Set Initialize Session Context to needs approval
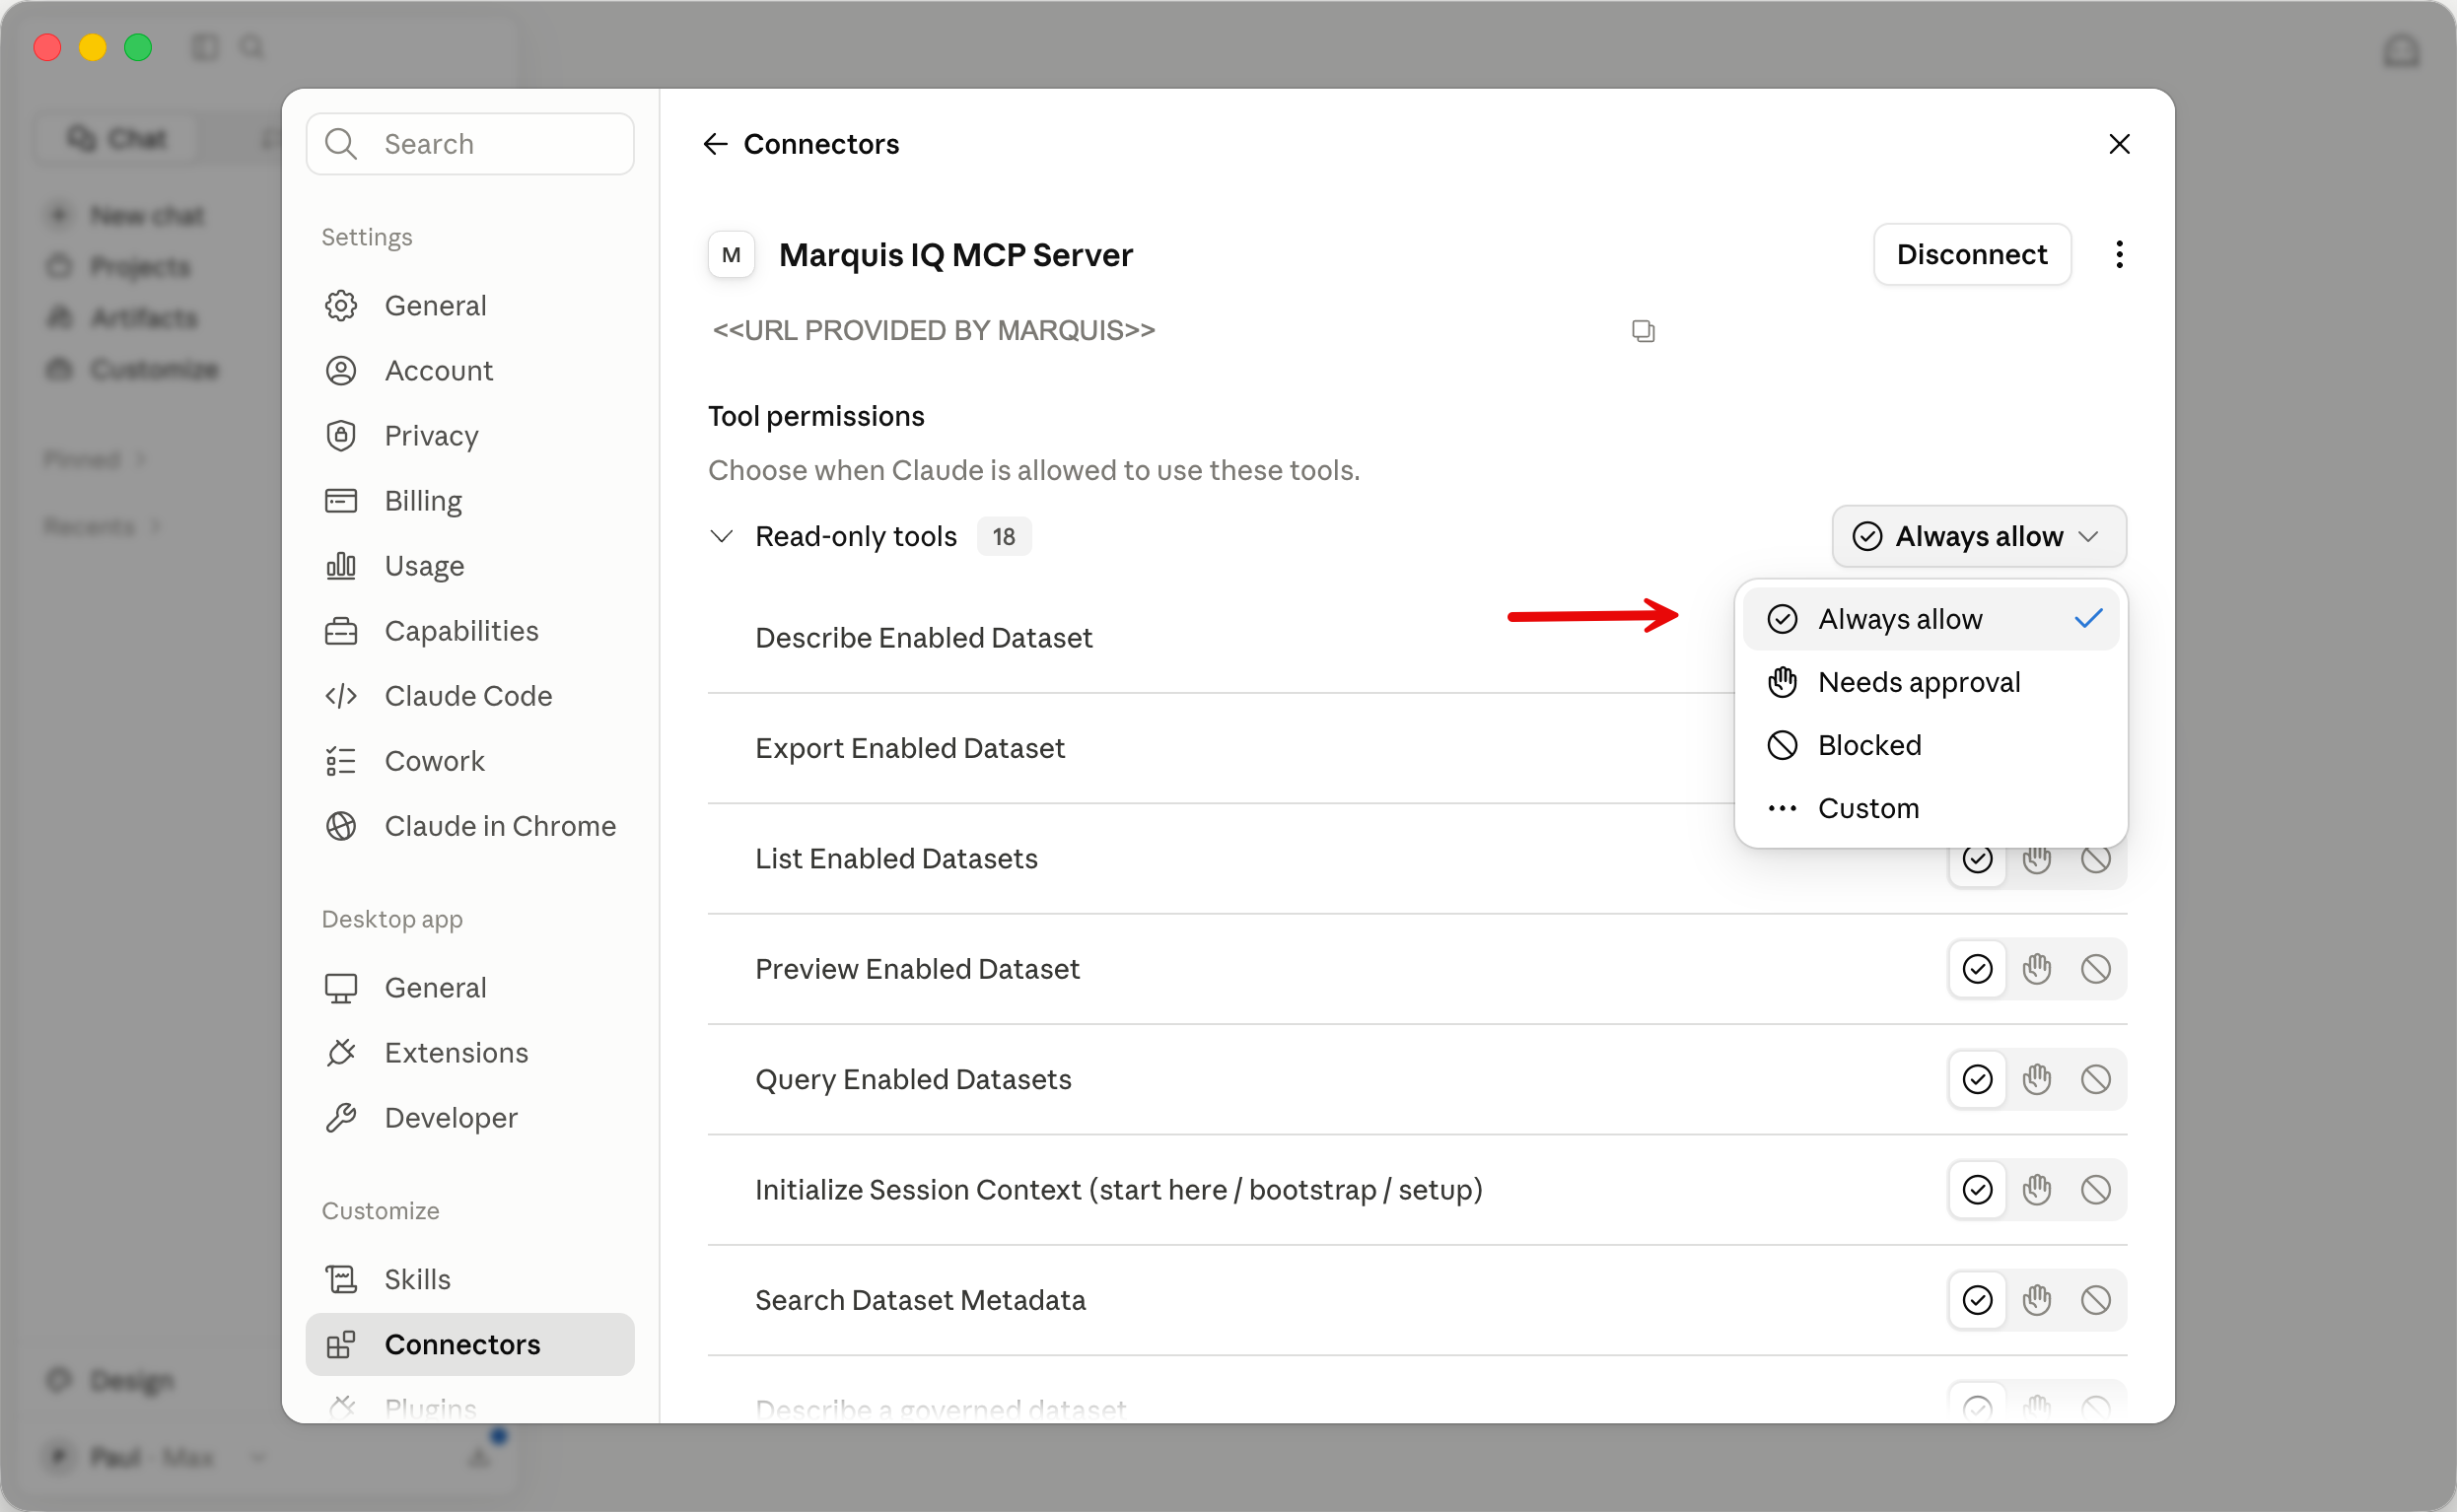The width and height of the screenshot is (2457, 1512). [x=2037, y=1190]
